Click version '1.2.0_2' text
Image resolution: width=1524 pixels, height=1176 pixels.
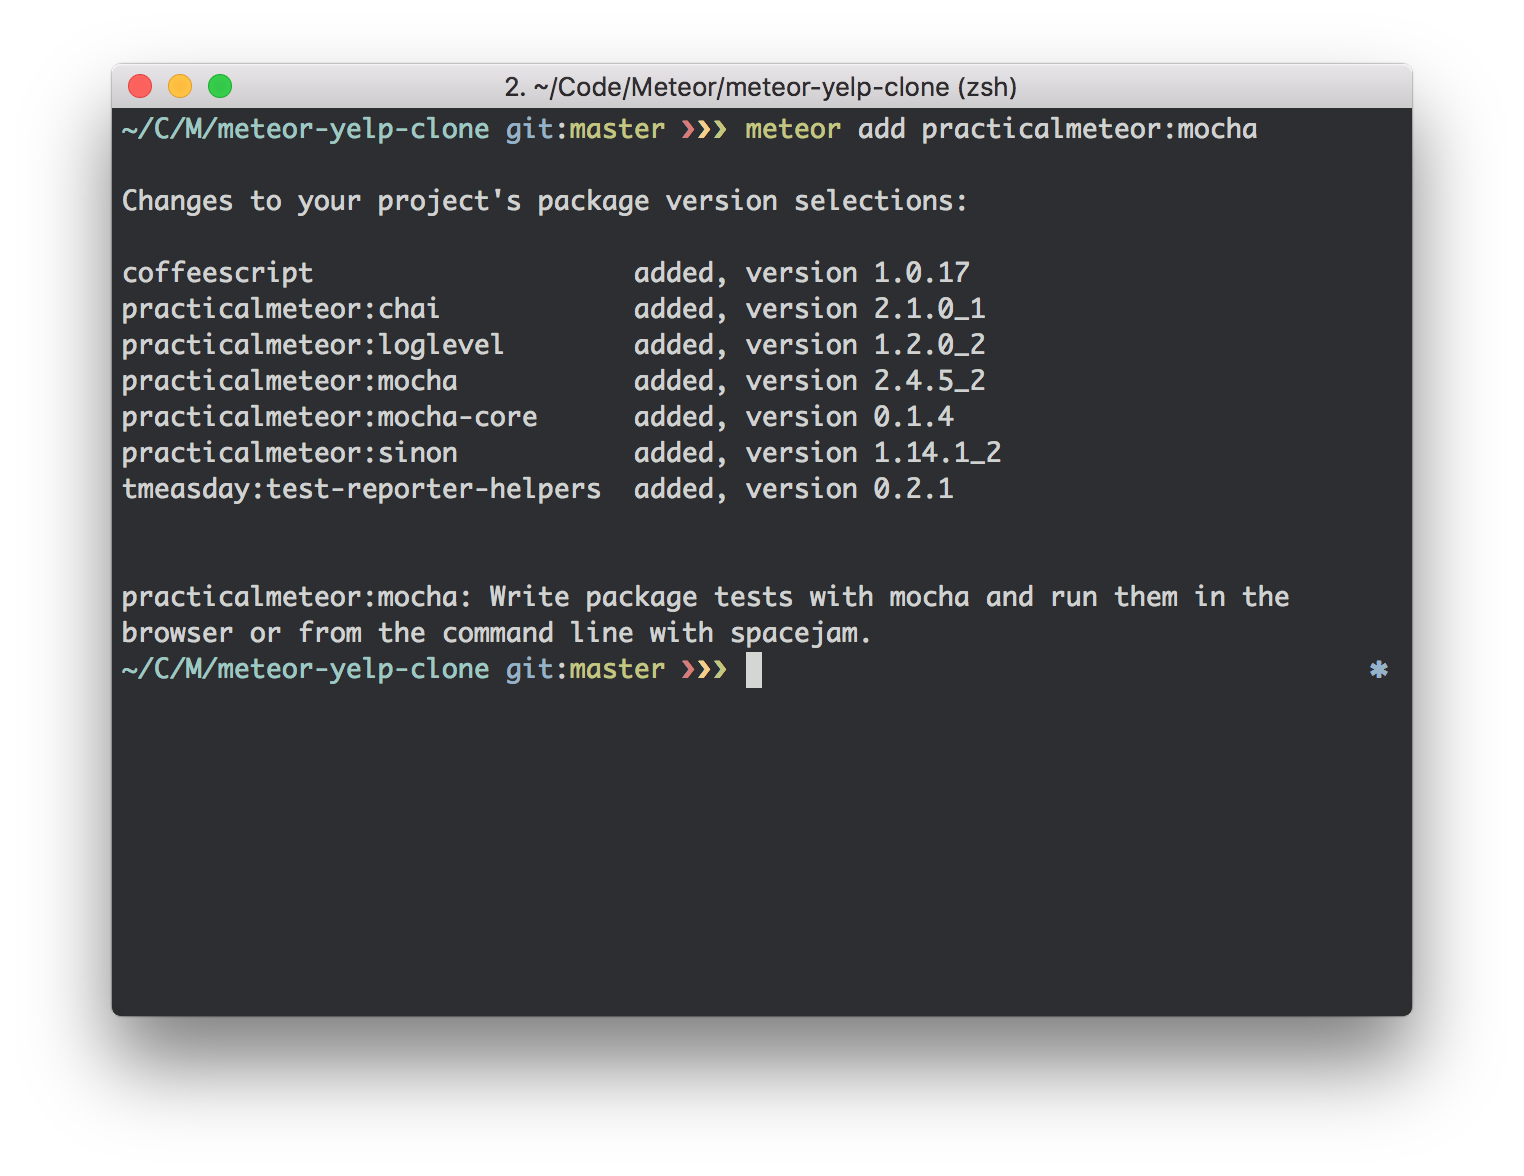930,345
